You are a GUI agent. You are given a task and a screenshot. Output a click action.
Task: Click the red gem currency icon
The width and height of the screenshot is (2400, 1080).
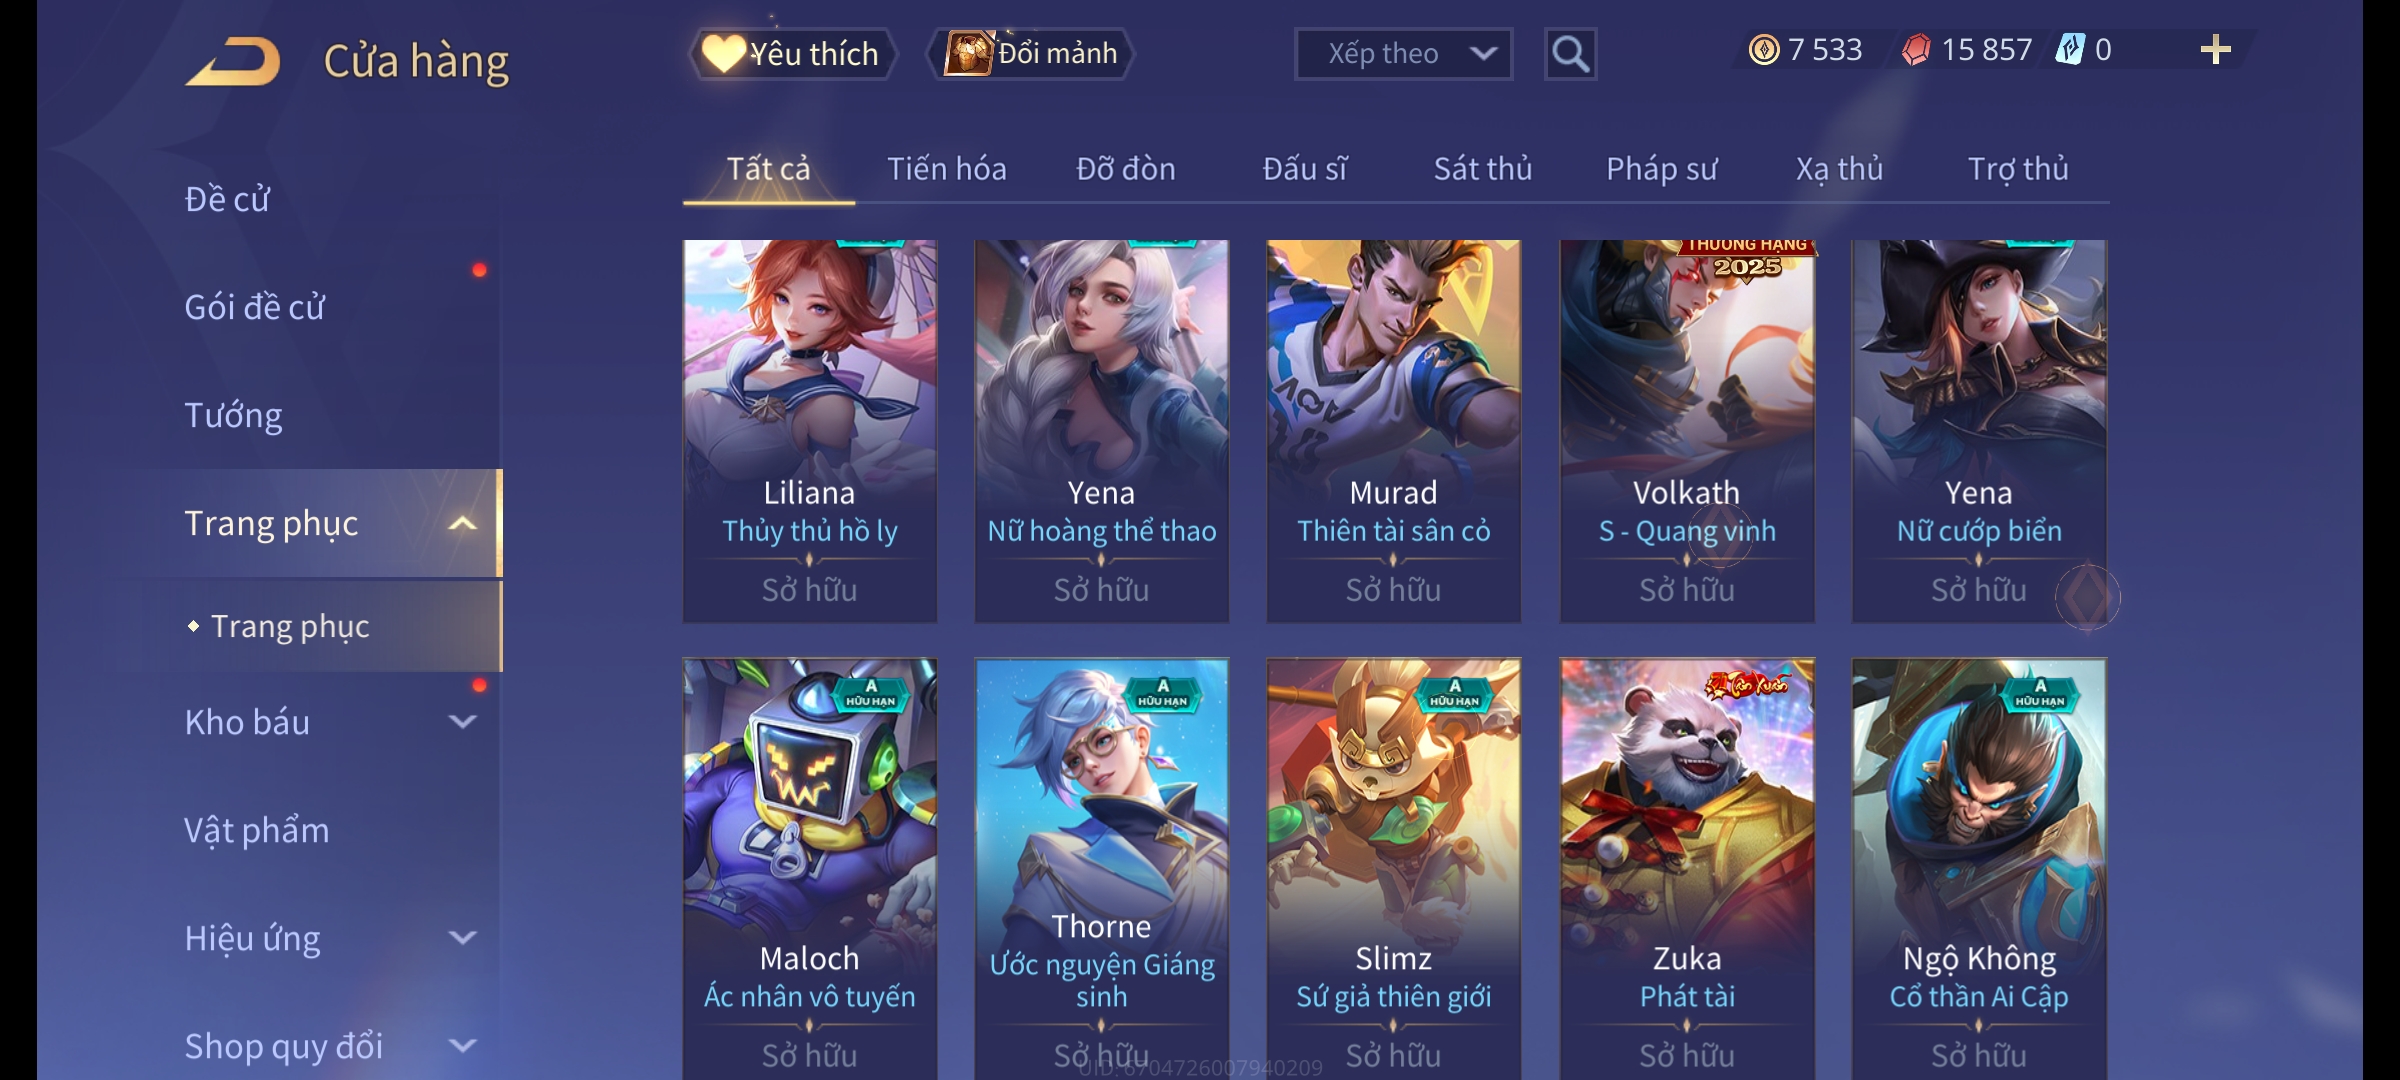[x=1916, y=50]
